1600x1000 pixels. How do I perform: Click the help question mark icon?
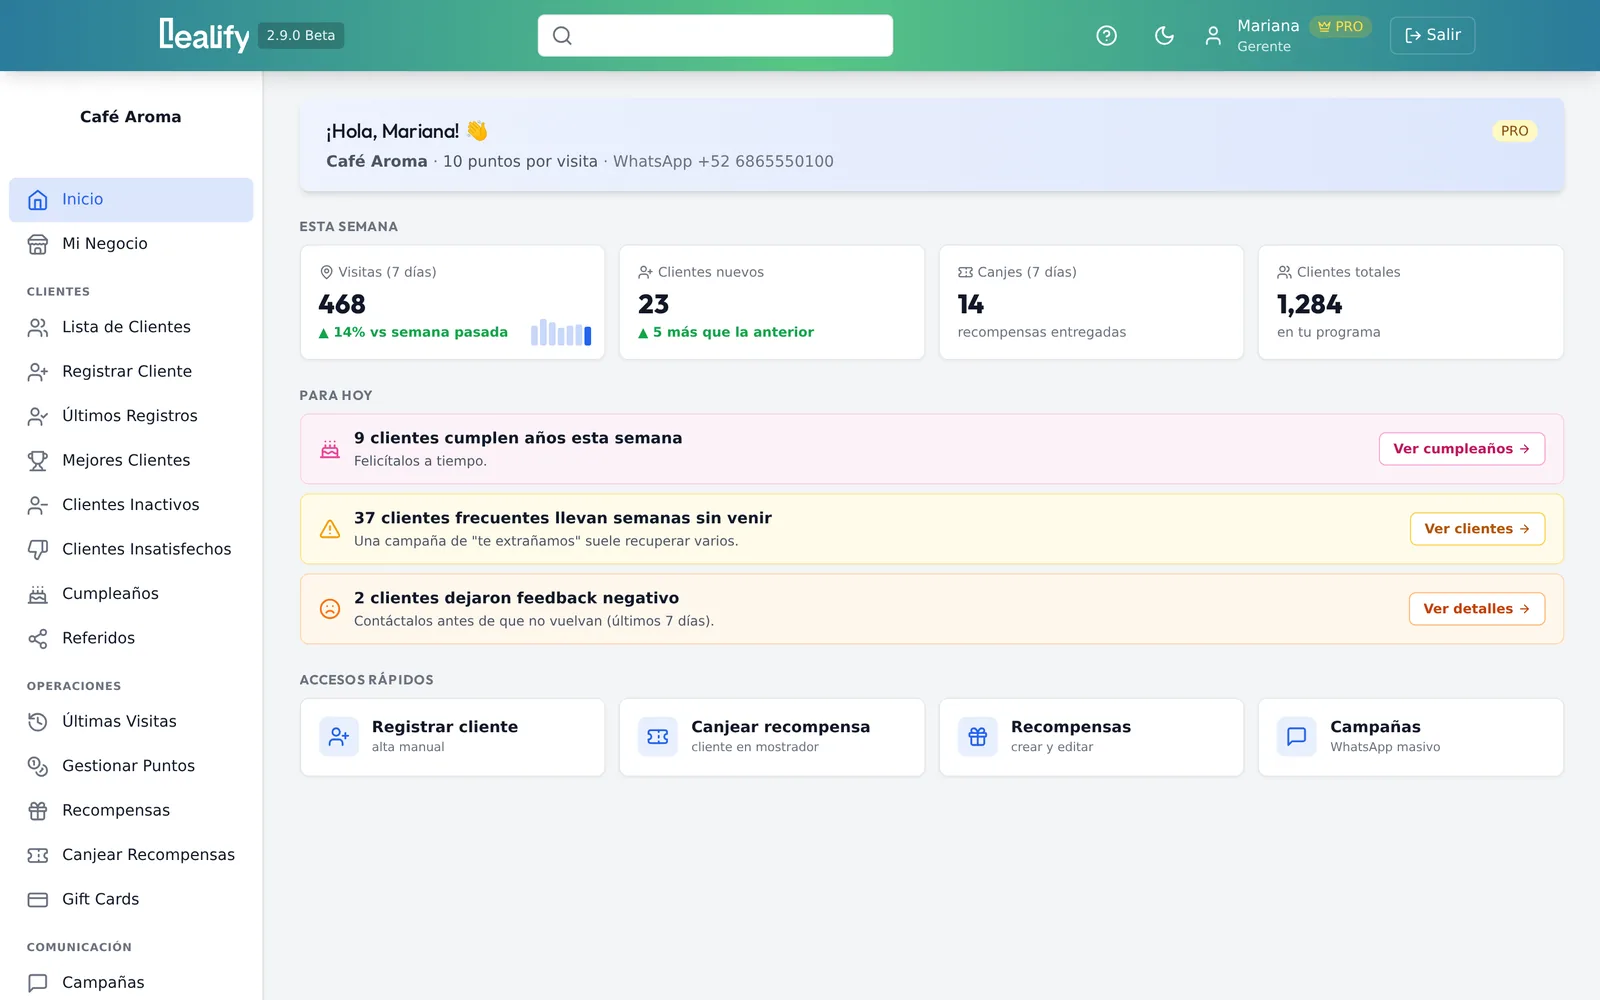1106,36
